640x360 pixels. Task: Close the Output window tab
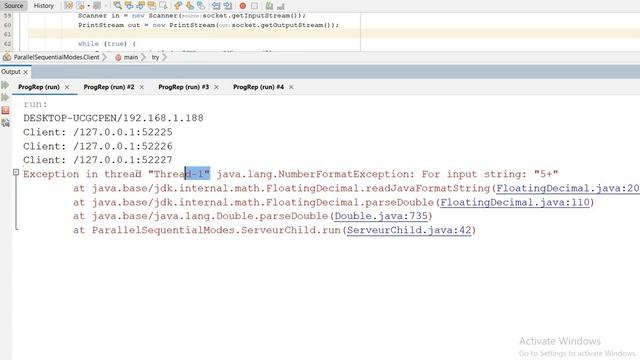pos(25,72)
